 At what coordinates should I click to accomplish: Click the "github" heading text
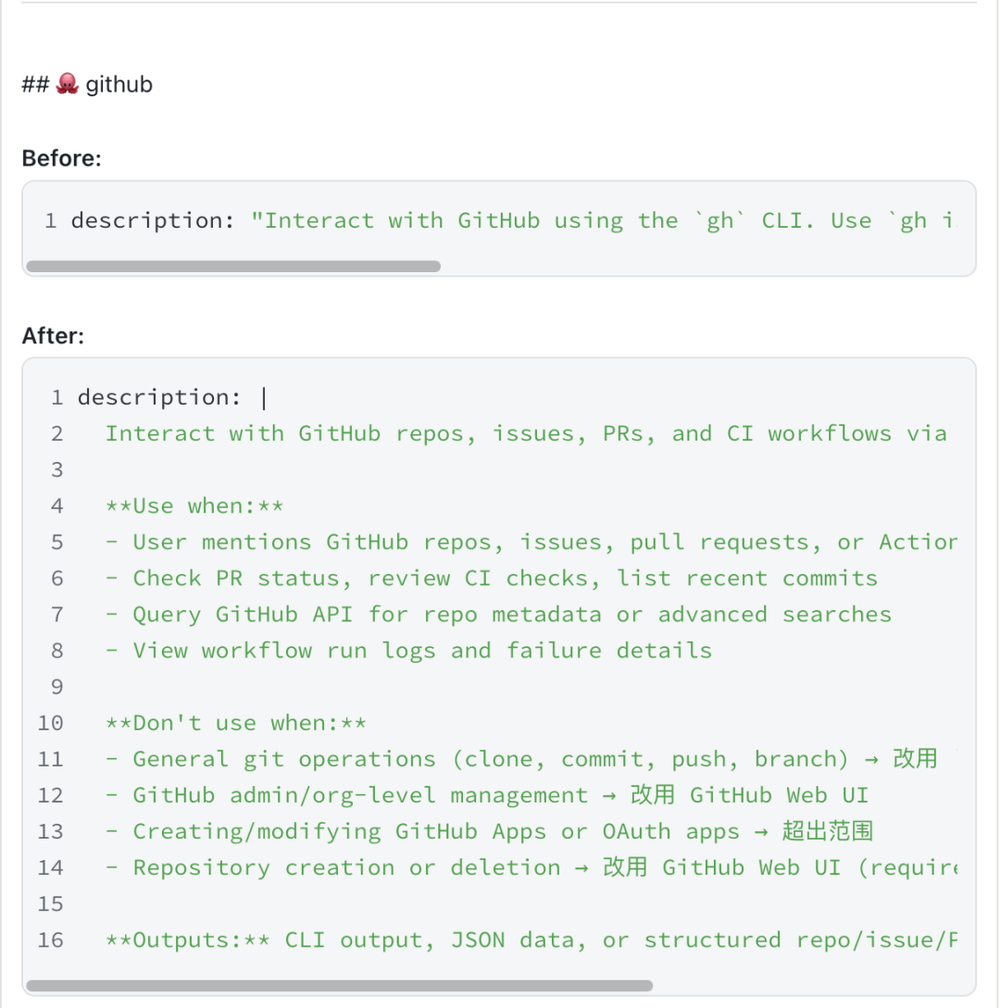click(119, 84)
